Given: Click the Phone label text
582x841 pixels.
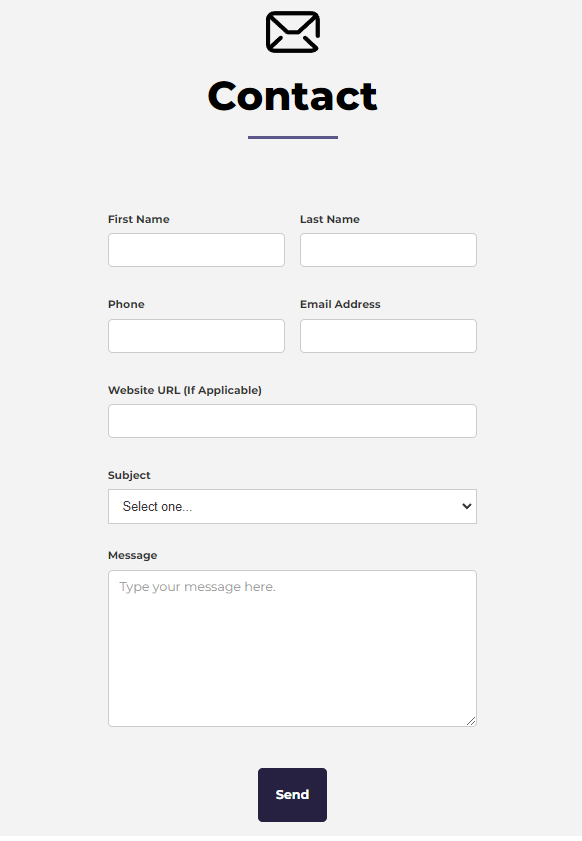Looking at the screenshot, I should pyautogui.click(x=126, y=304).
